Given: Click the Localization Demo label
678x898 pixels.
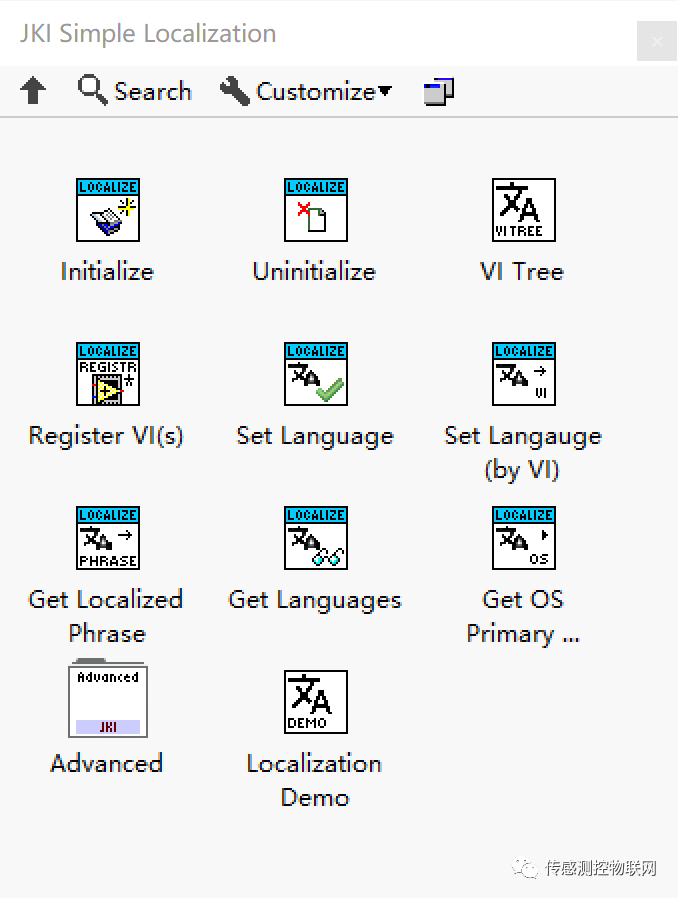Looking at the screenshot, I should pyautogui.click(x=315, y=781).
